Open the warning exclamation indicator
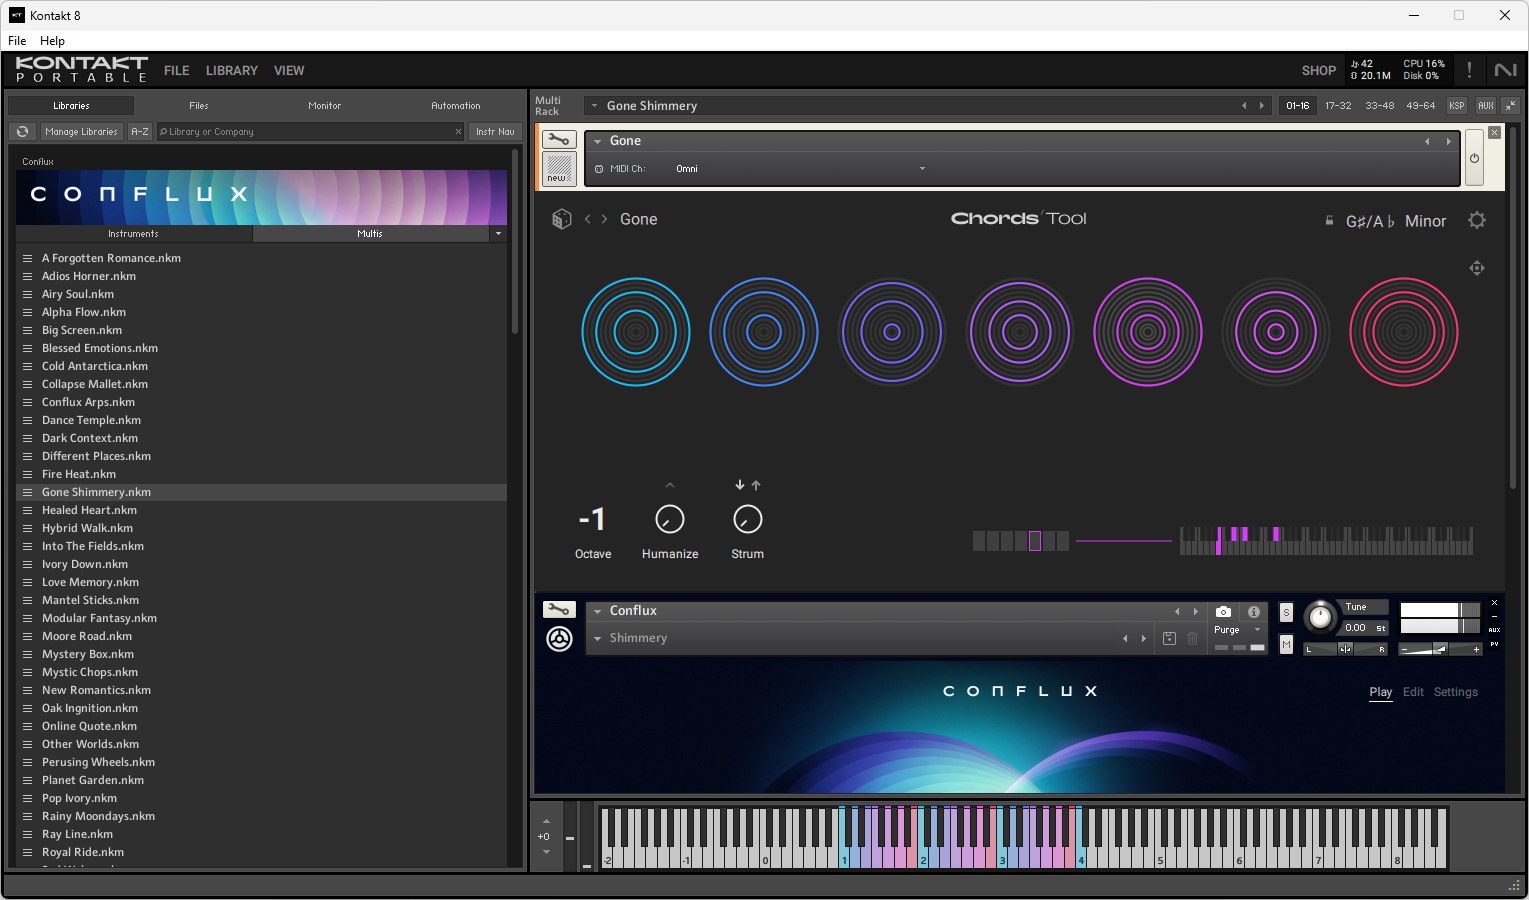Screen dimensions: 1529x900 (x=1469, y=70)
